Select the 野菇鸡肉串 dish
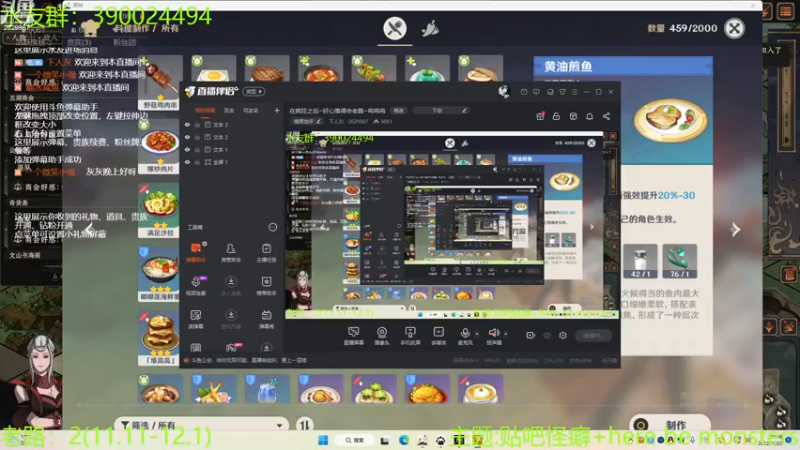The image size is (800, 450). (x=160, y=82)
